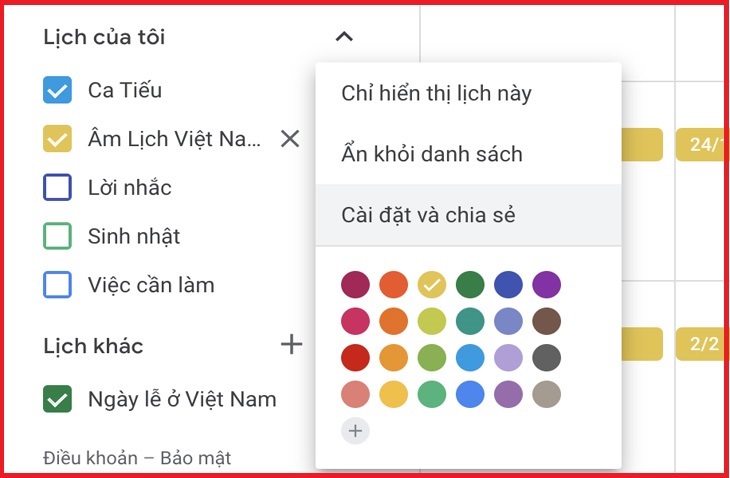Pick the brown swatch in second row

pos(546,321)
